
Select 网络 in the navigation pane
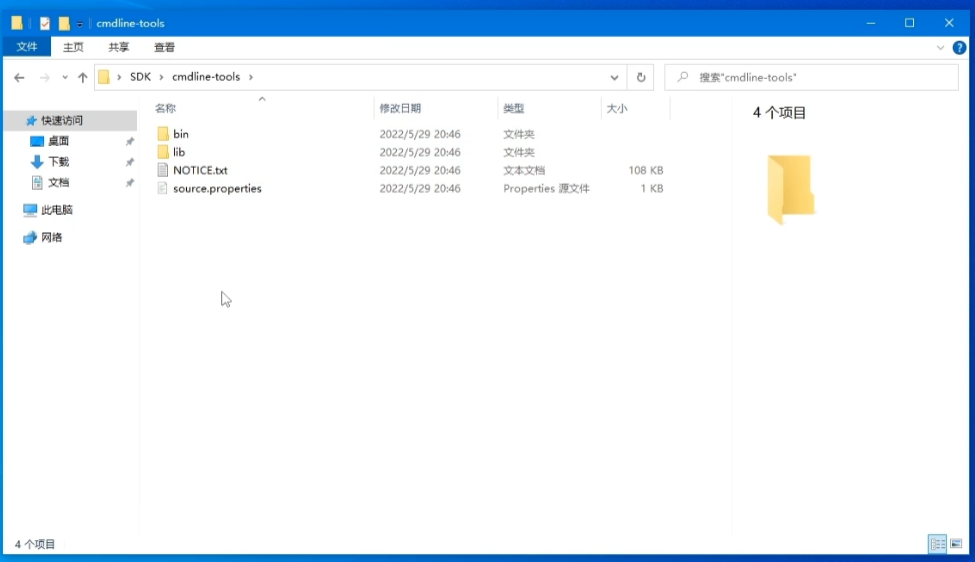click(52, 237)
